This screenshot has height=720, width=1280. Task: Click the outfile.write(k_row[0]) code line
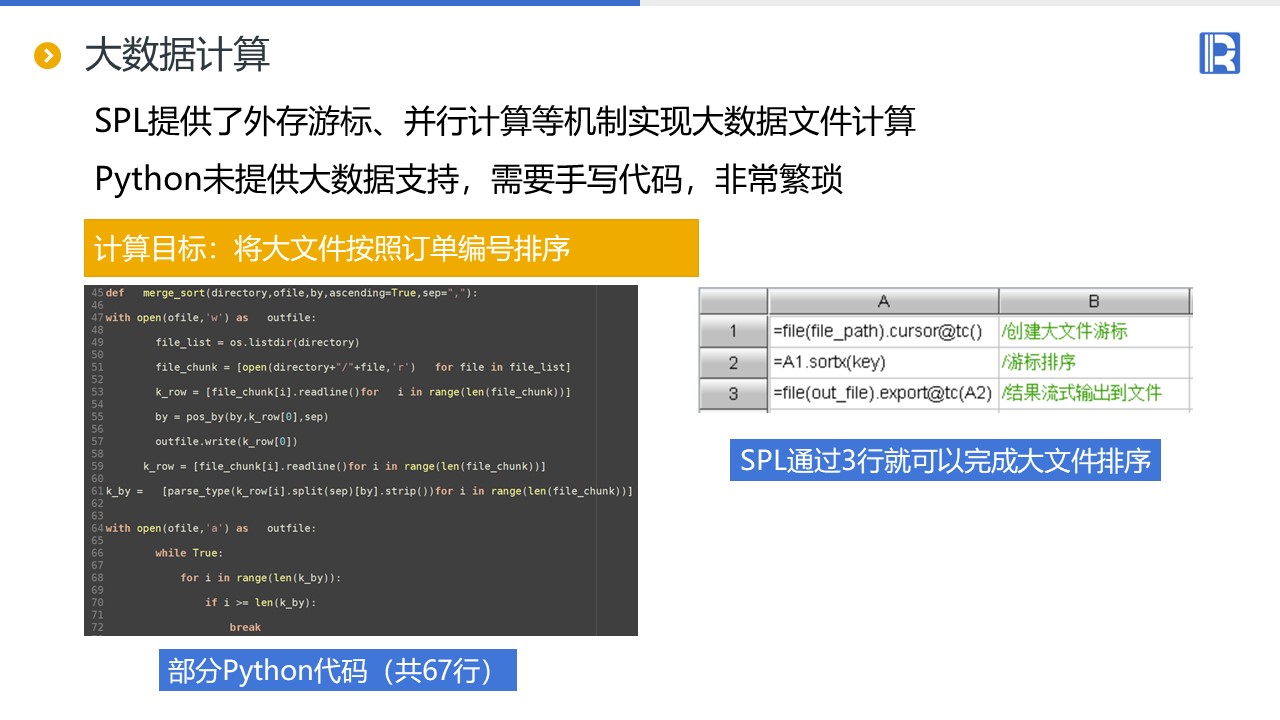(x=227, y=441)
